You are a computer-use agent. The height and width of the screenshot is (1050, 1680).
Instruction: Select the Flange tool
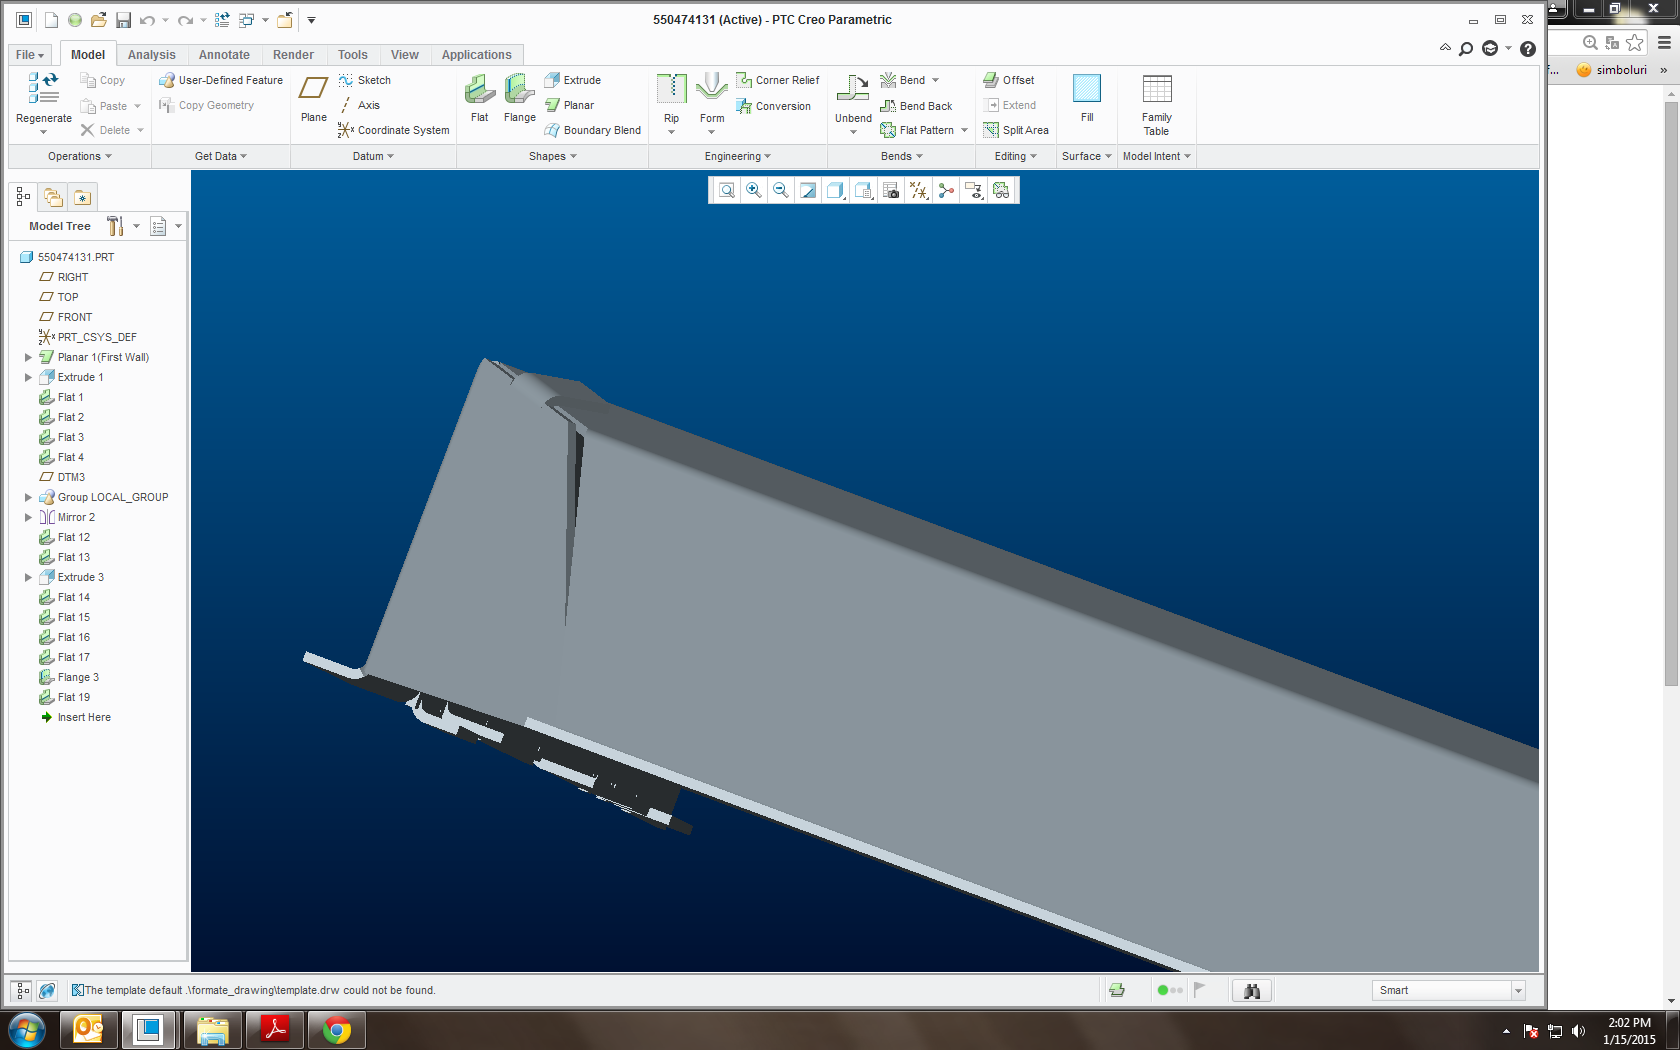(x=519, y=98)
